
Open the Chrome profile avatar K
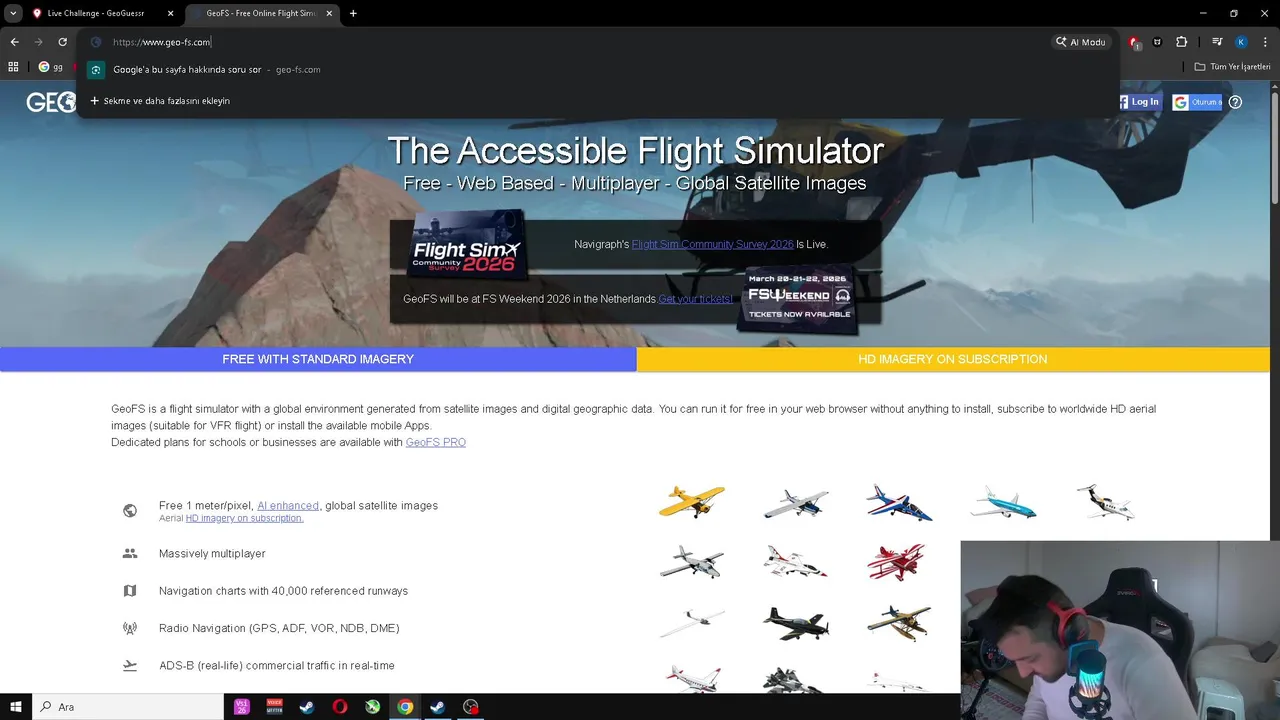point(1241,42)
